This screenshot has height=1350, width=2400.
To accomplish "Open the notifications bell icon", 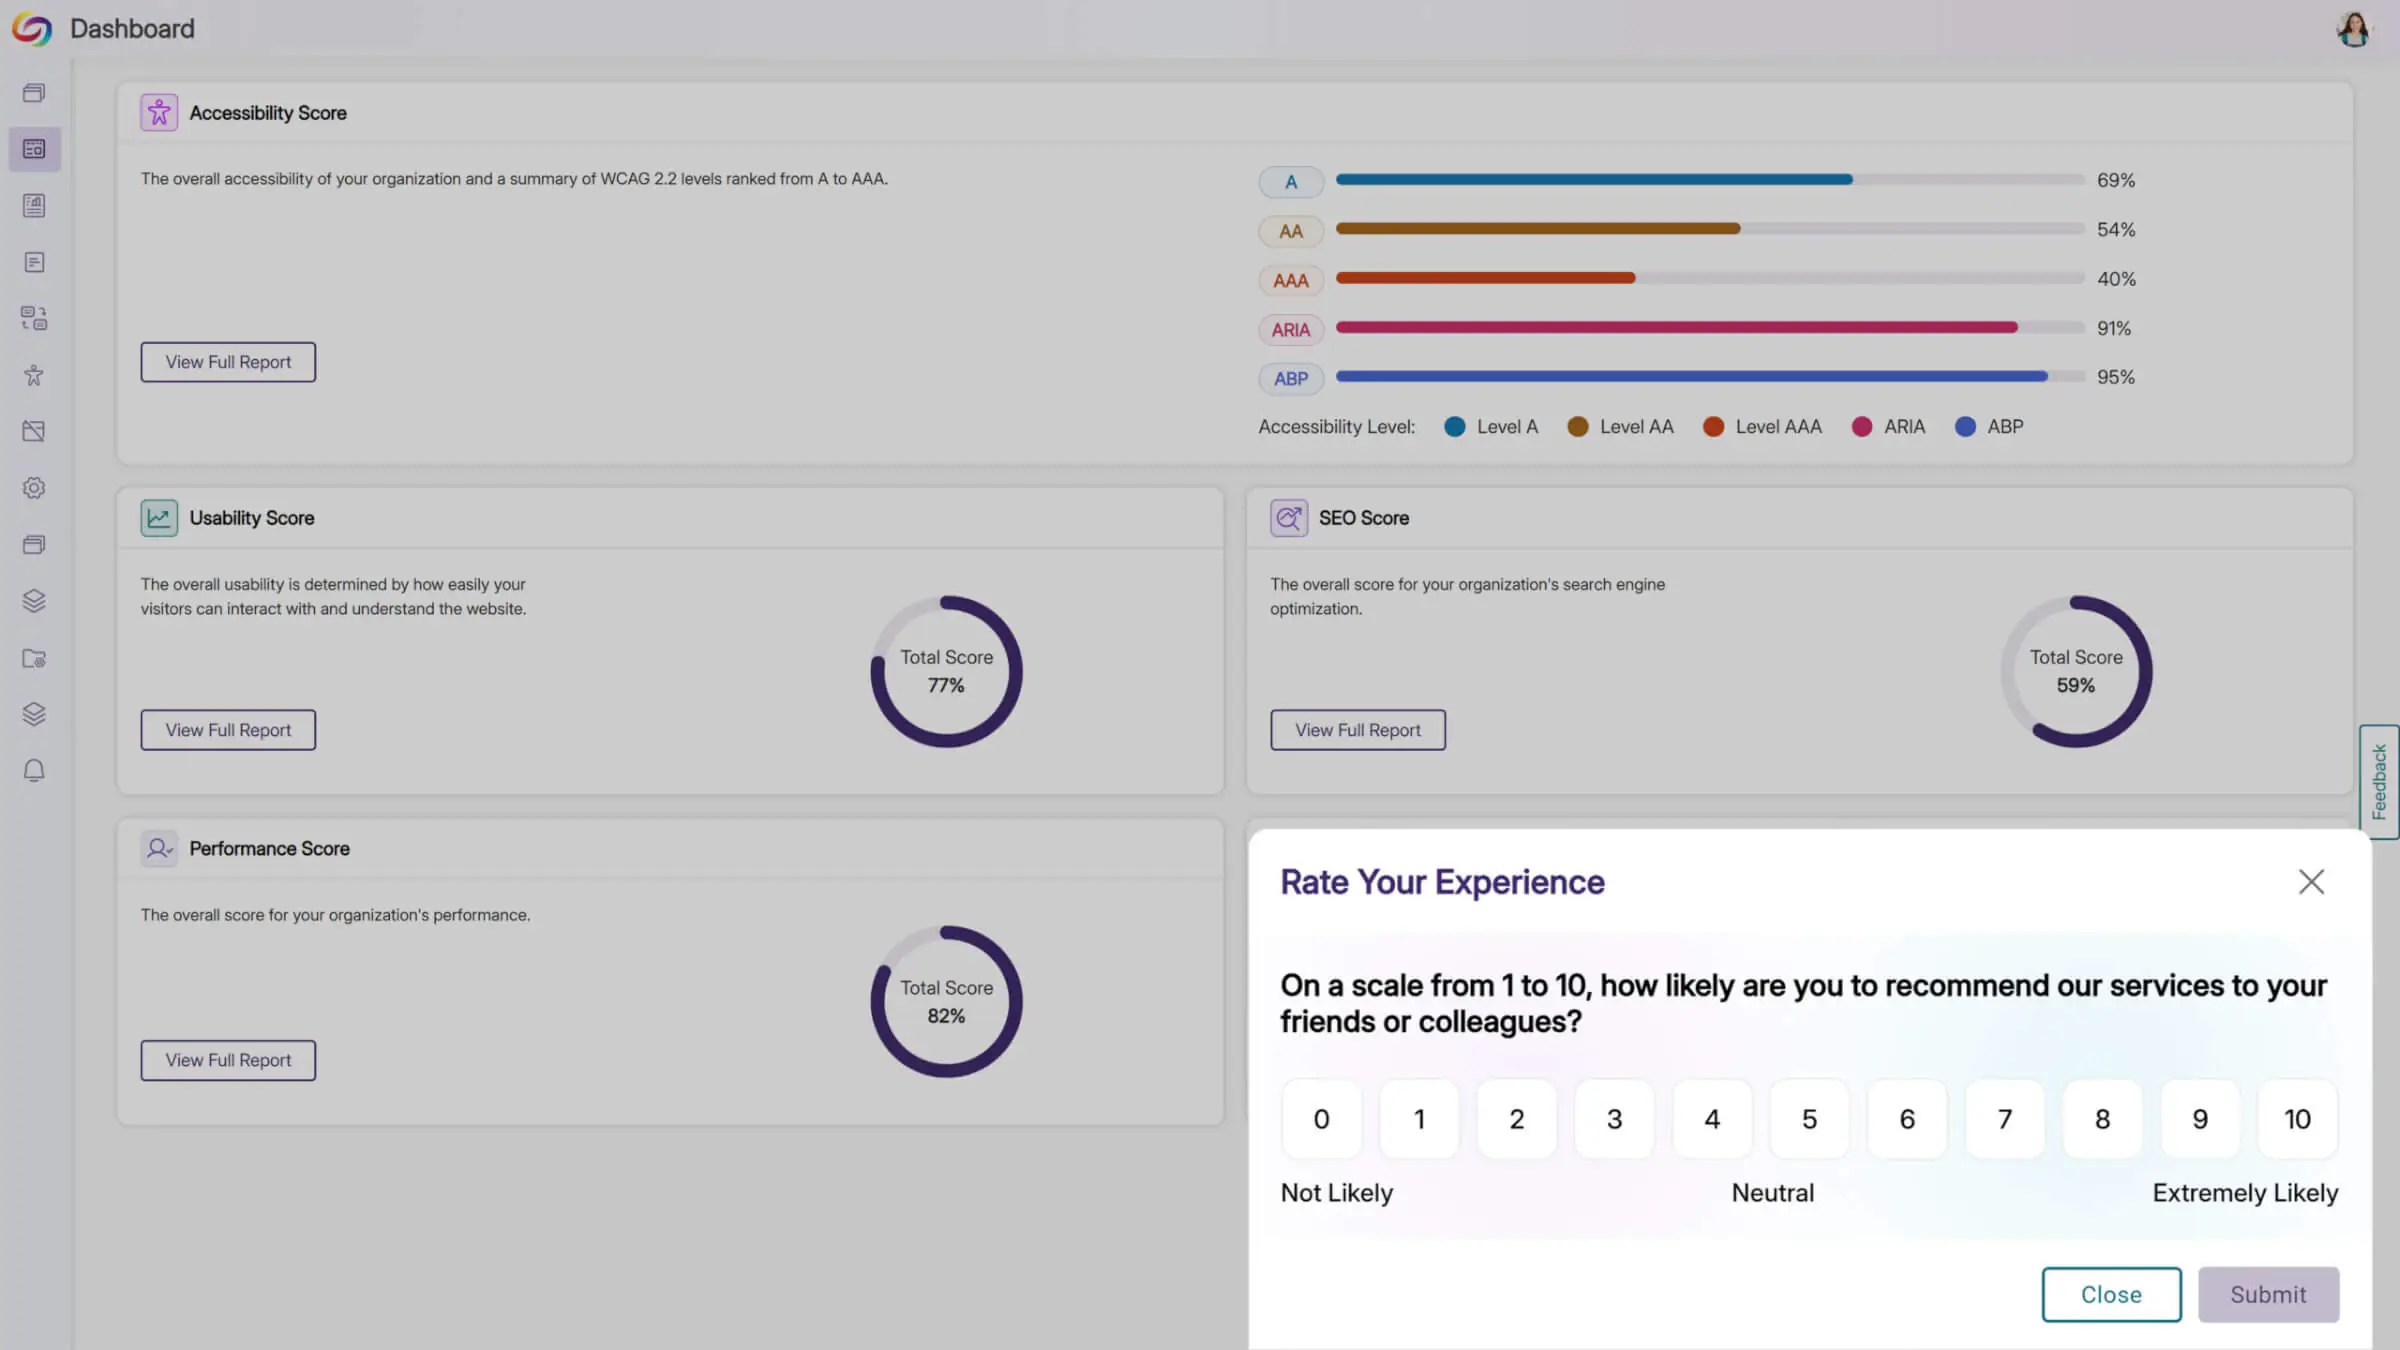I will [x=34, y=771].
